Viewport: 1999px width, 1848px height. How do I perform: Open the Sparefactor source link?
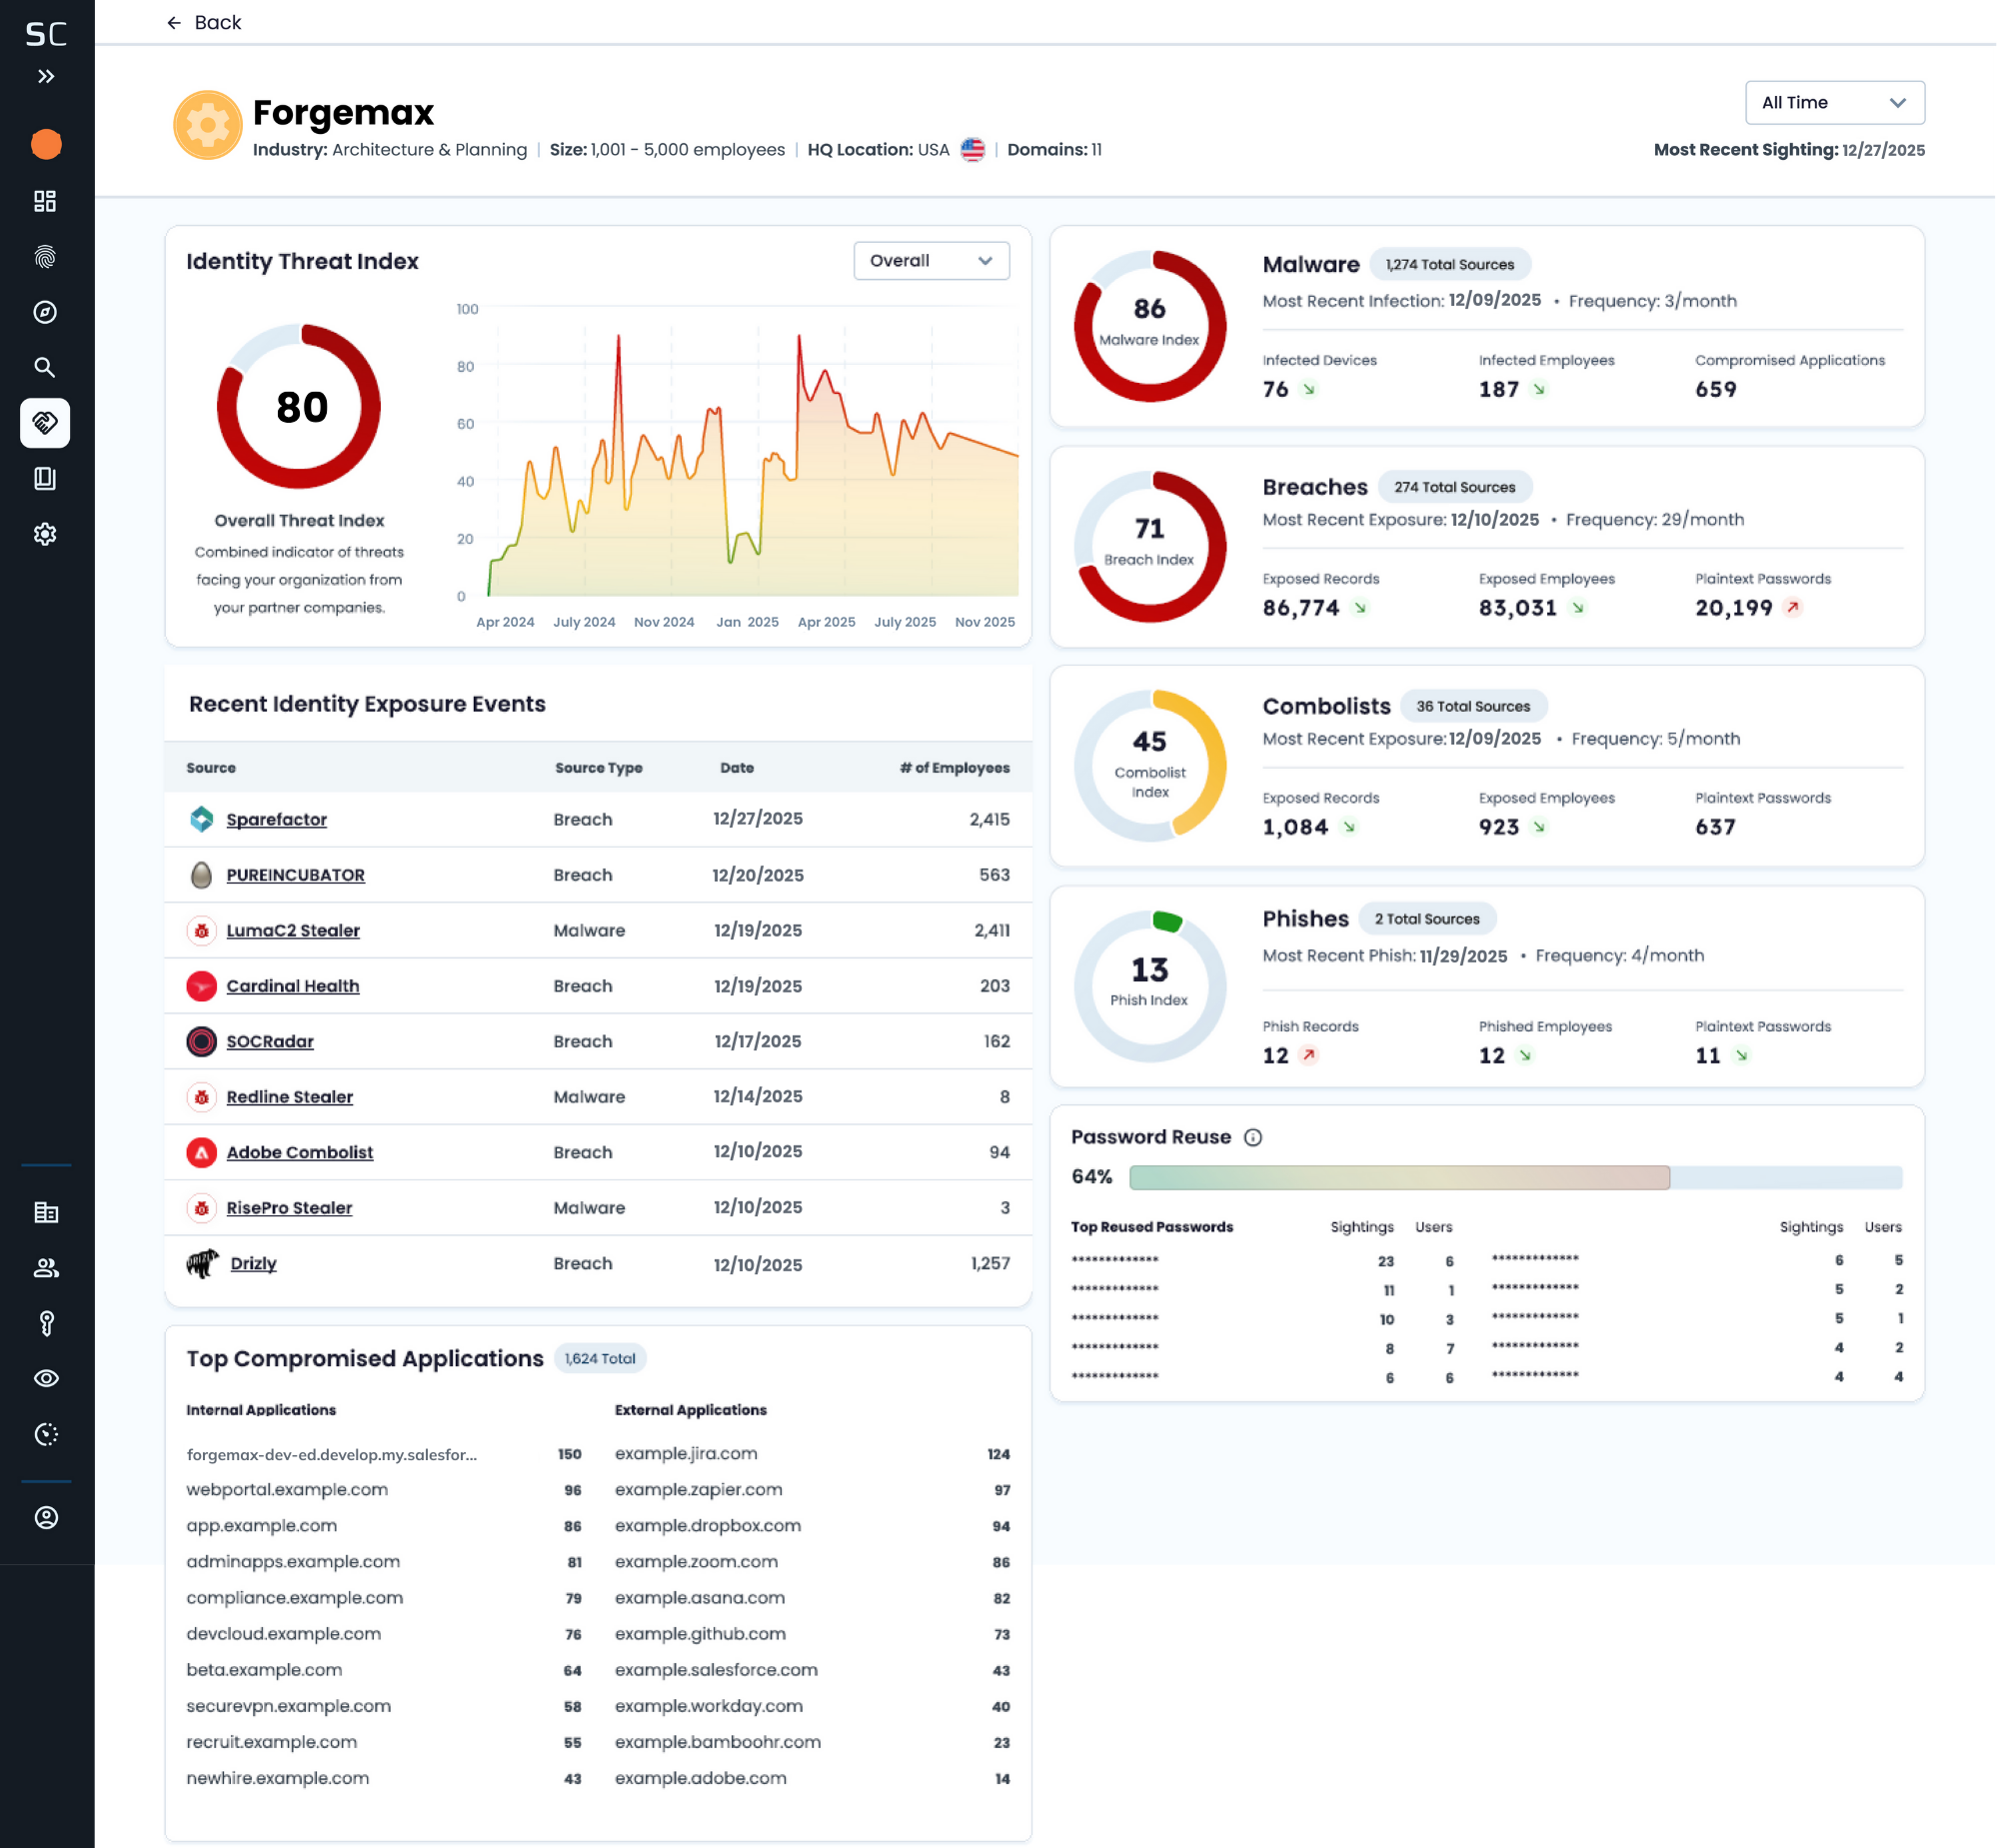[x=276, y=819]
